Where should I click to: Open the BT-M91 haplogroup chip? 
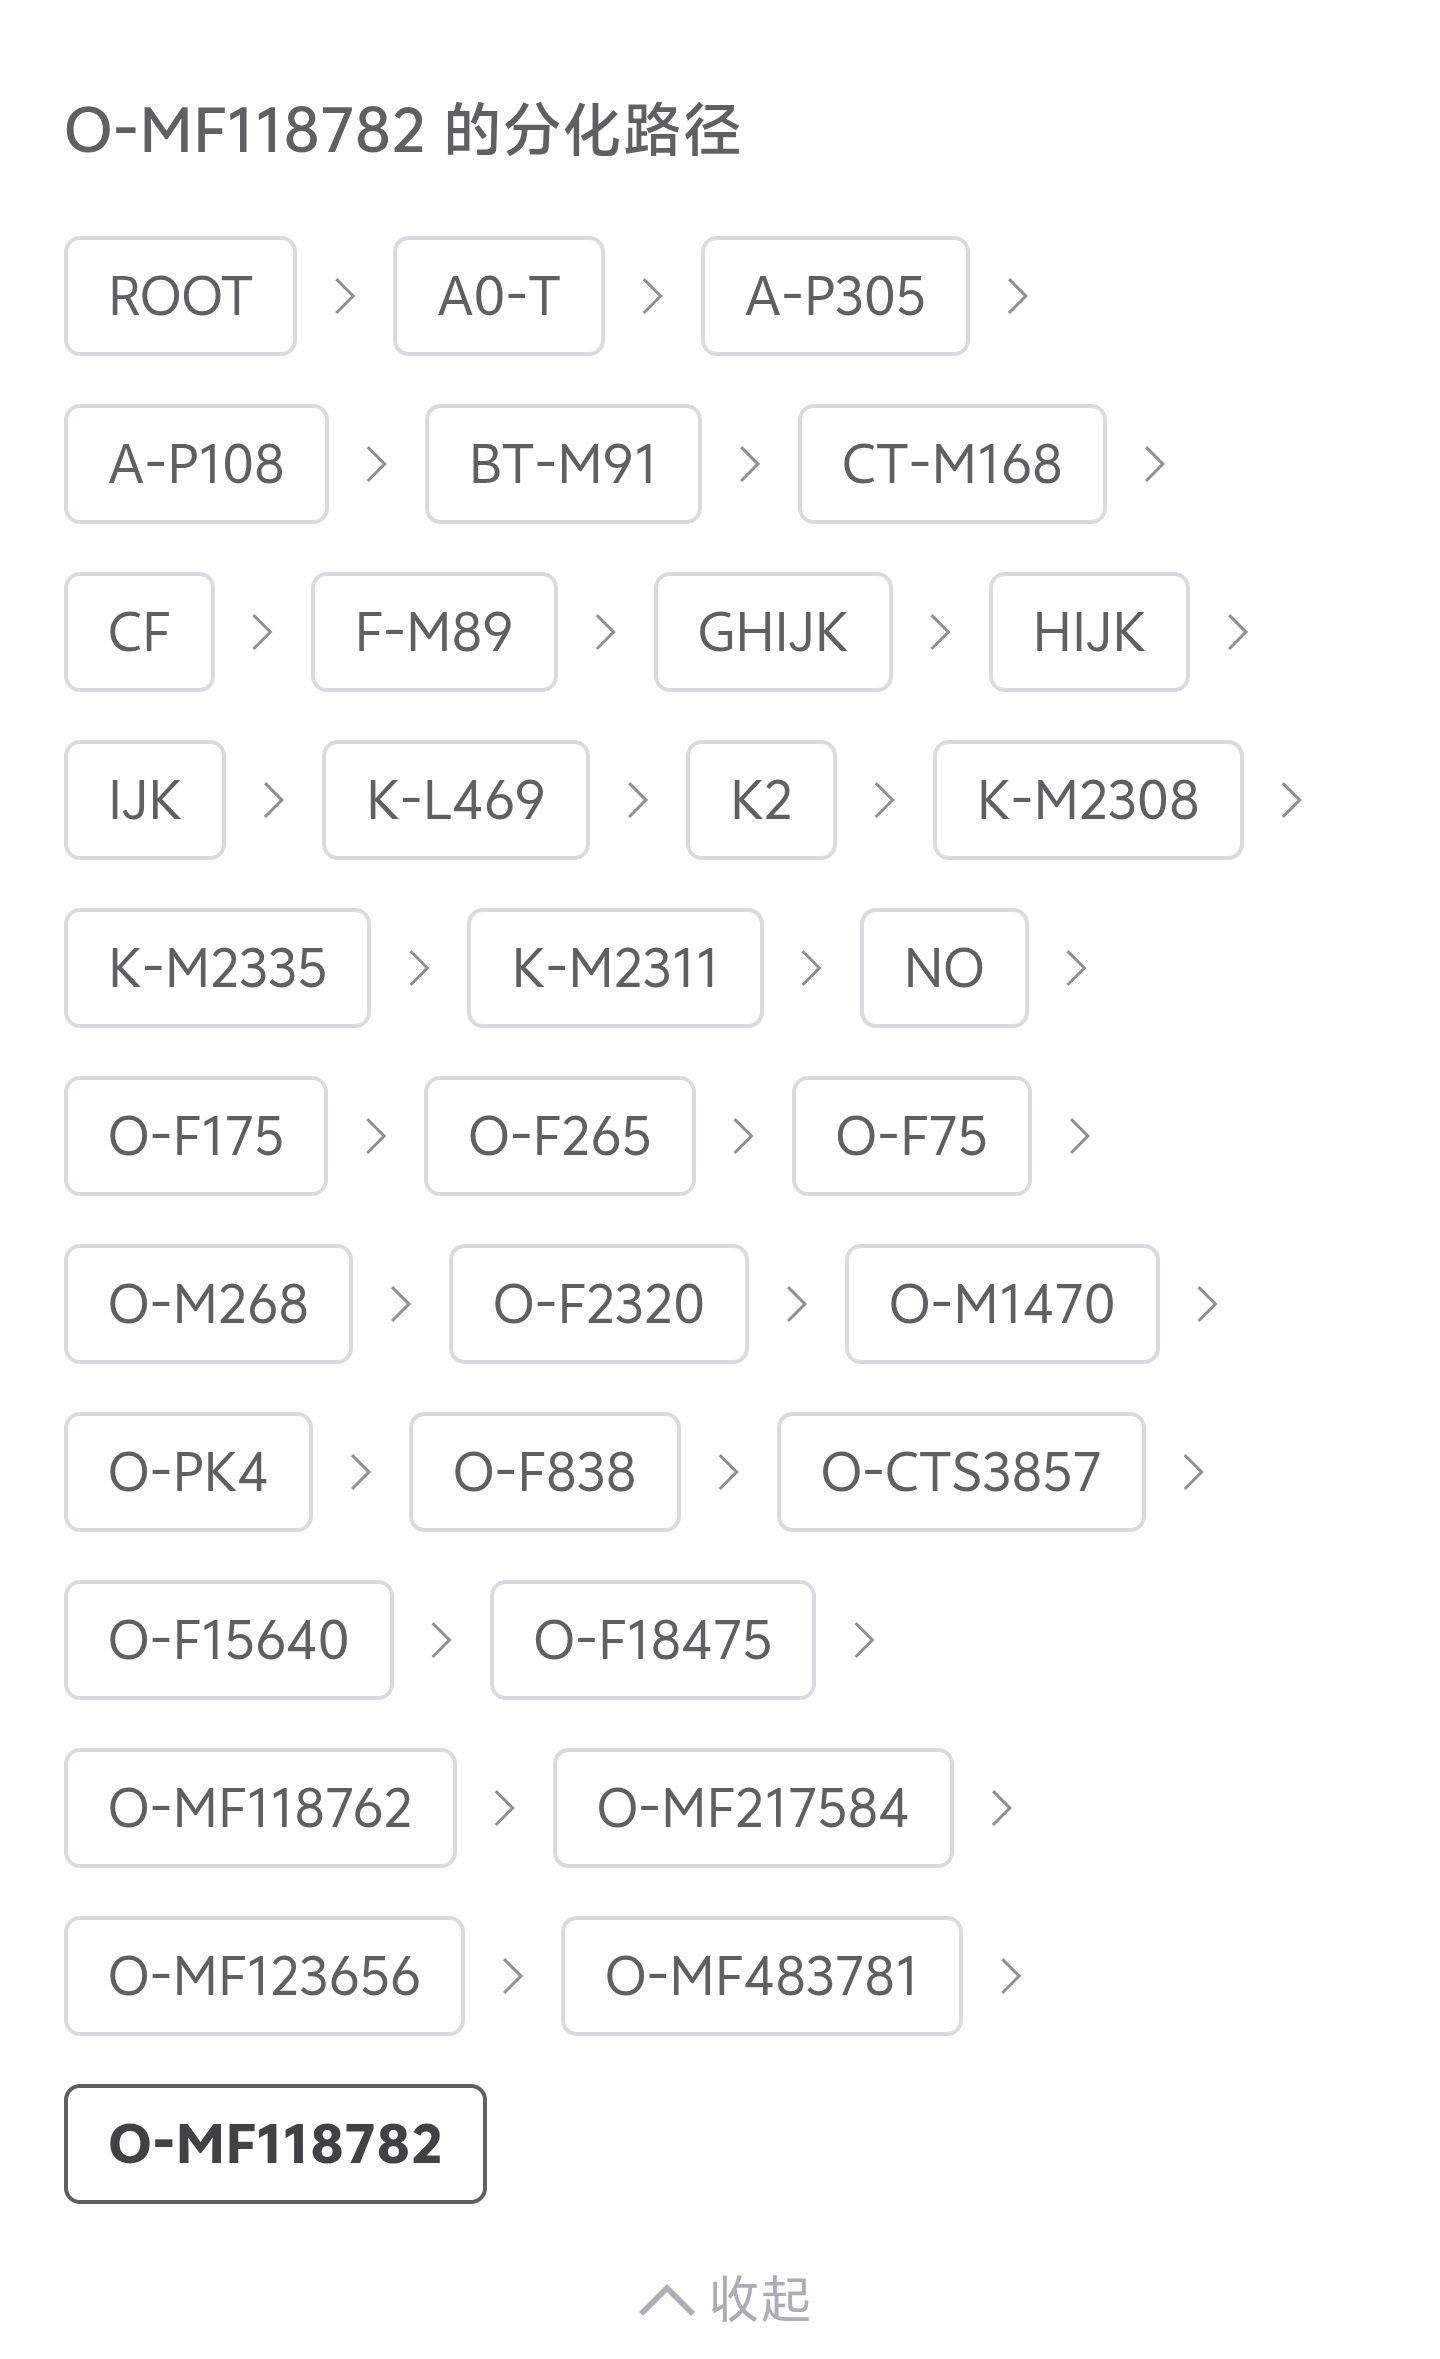562,464
